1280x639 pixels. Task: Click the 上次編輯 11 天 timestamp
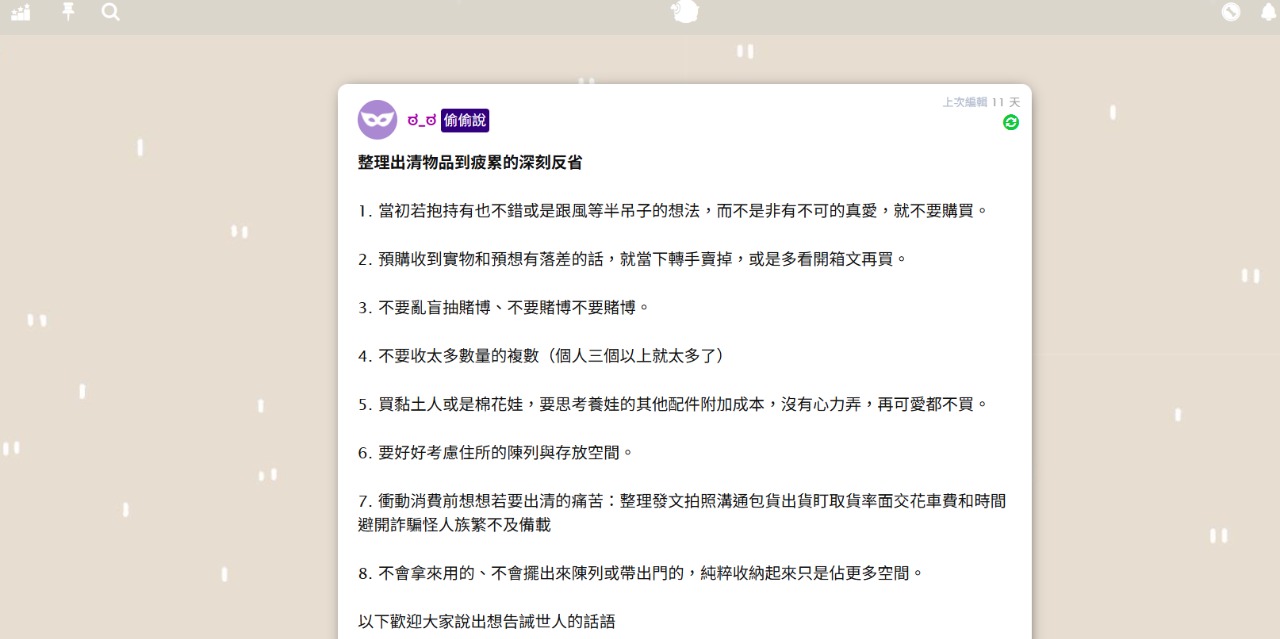click(980, 102)
